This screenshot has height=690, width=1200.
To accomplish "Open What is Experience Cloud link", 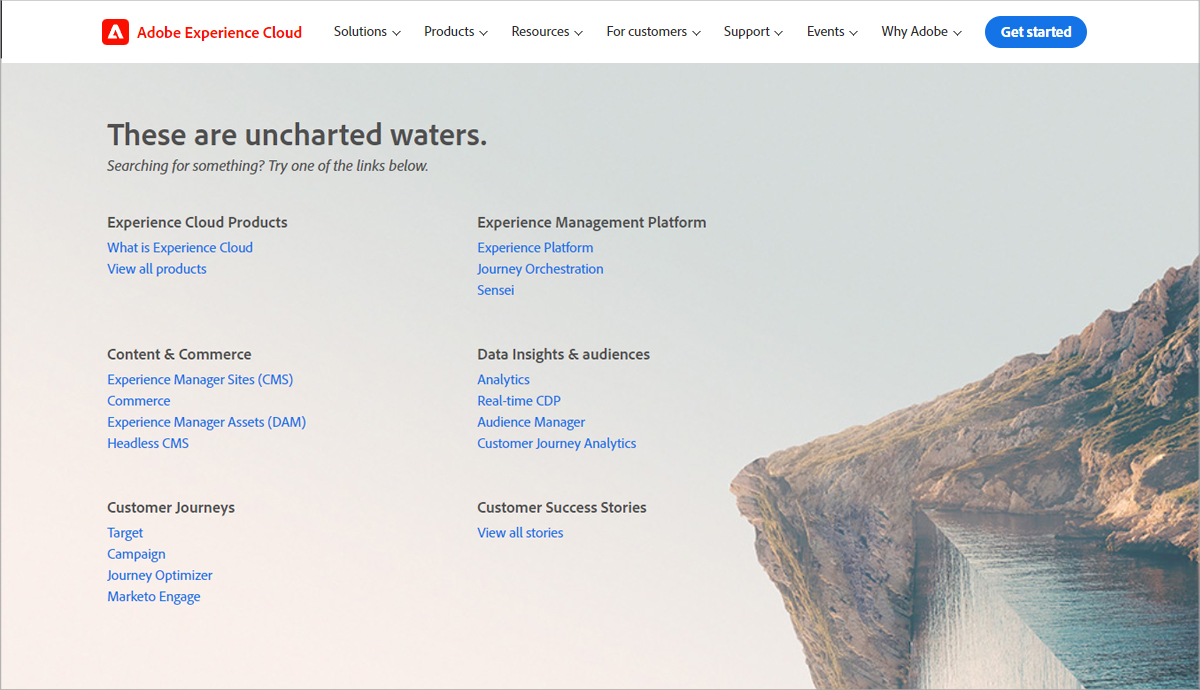I will click(180, 248).
